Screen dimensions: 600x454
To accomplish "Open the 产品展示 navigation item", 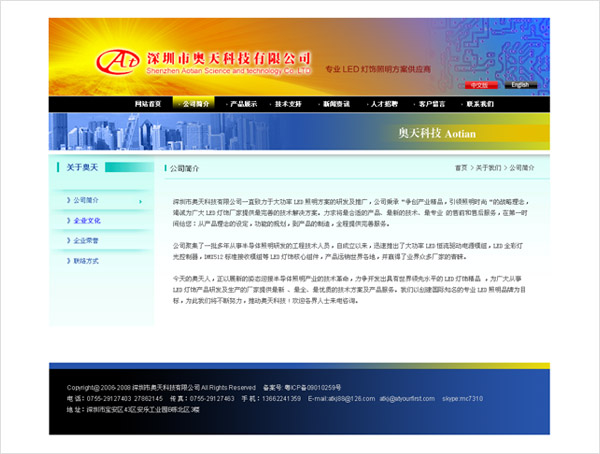I will [x=243, y=104].
